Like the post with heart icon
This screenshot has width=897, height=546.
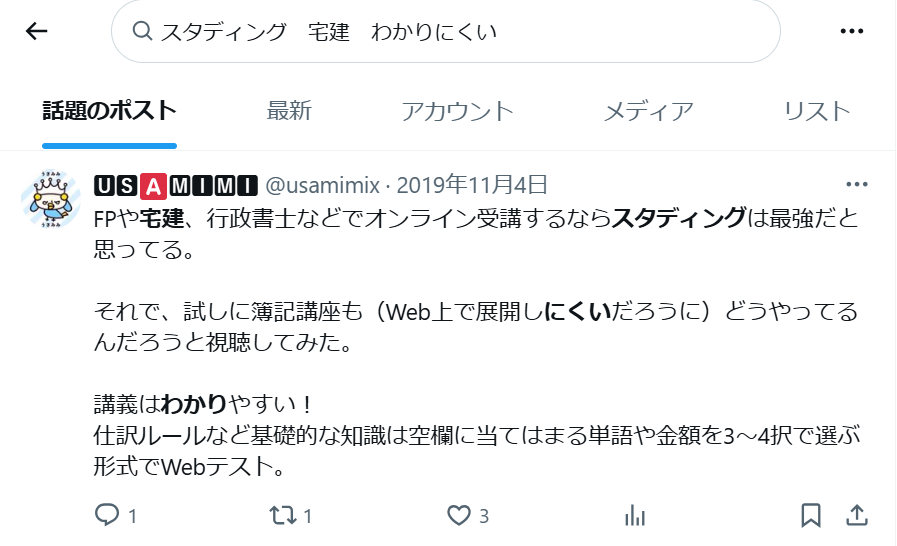pyautogui.click(x=467, y=516)
